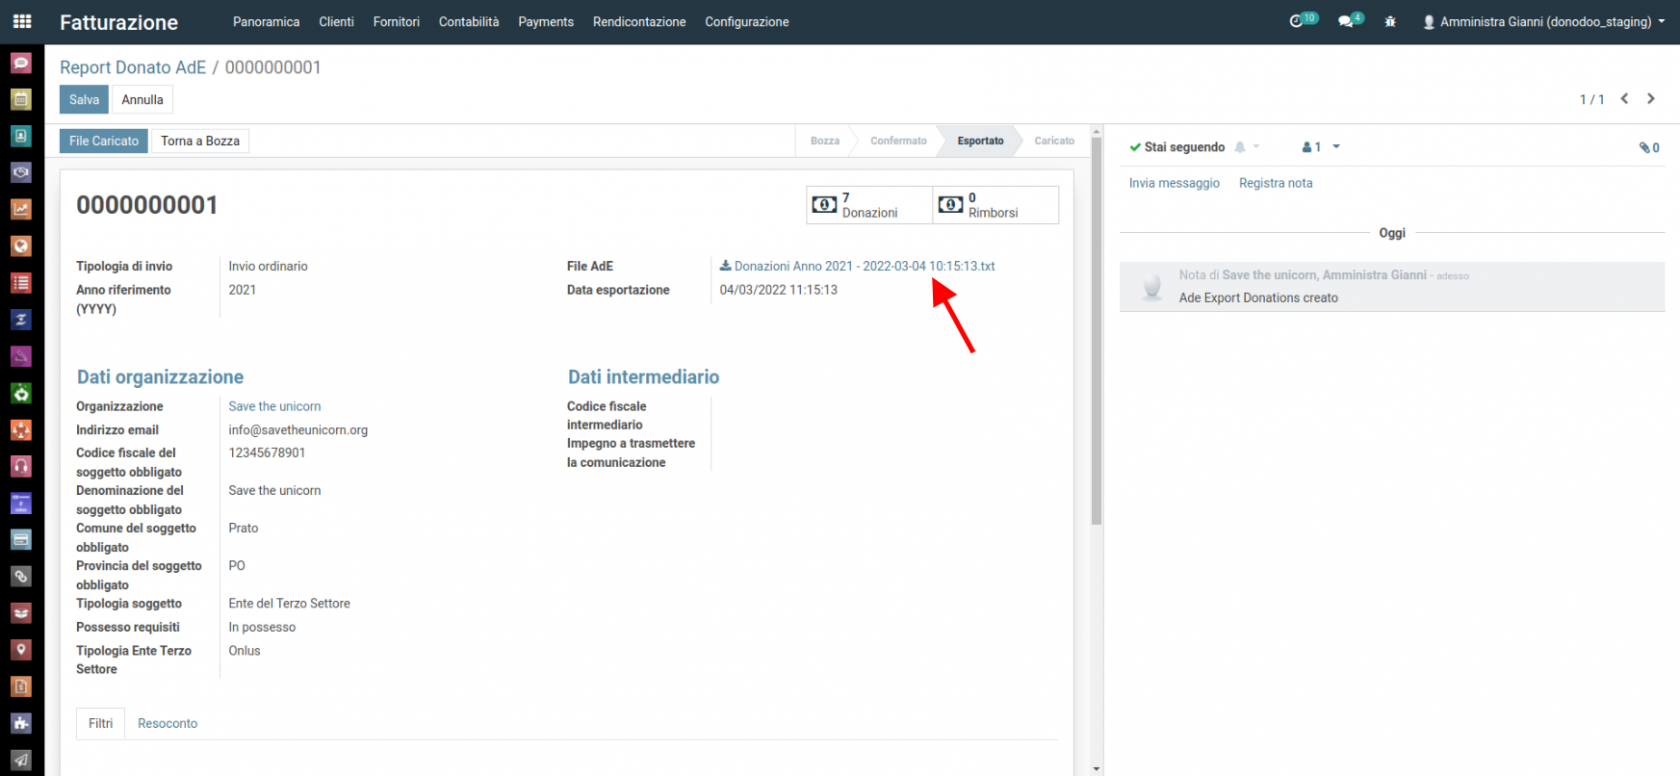Click the Salva button

[84, 100]
